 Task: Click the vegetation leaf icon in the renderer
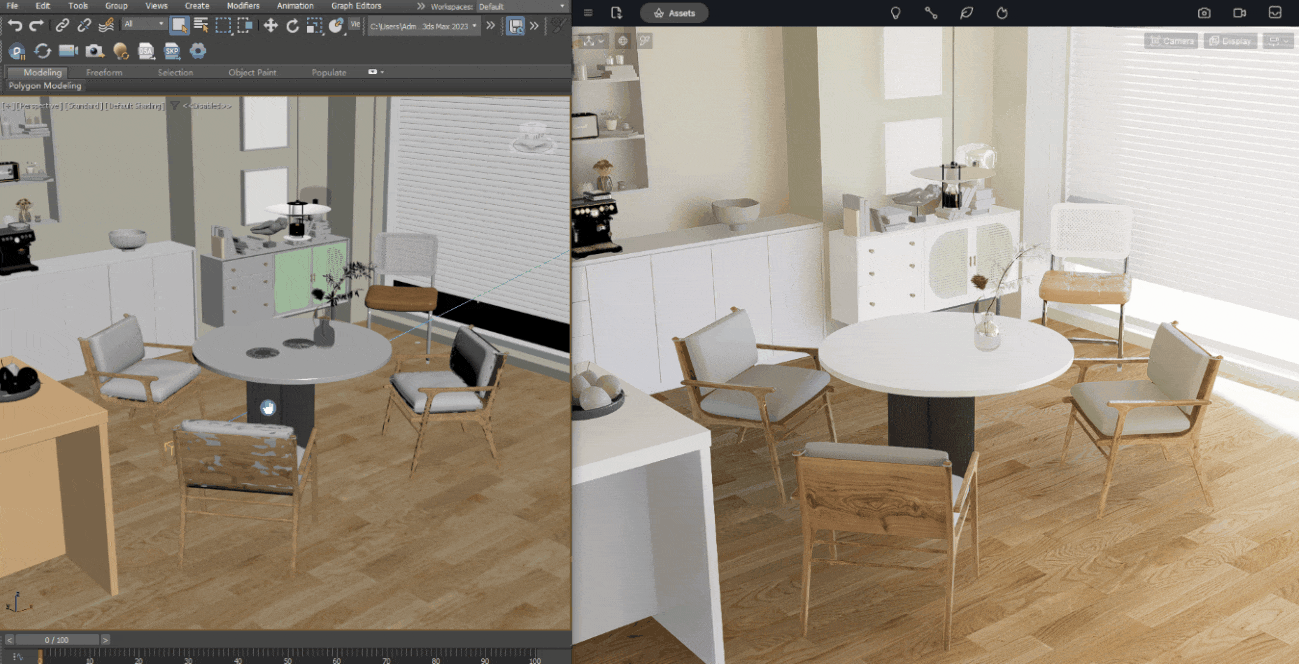click(966, 13)
